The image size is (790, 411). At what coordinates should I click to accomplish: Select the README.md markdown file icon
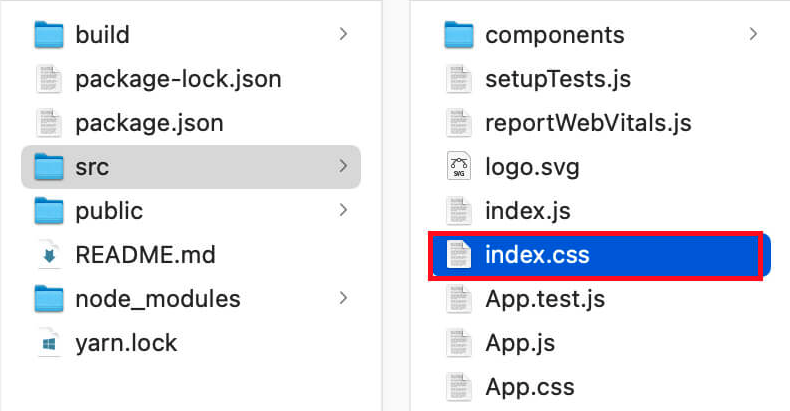[x=49, y=254]
